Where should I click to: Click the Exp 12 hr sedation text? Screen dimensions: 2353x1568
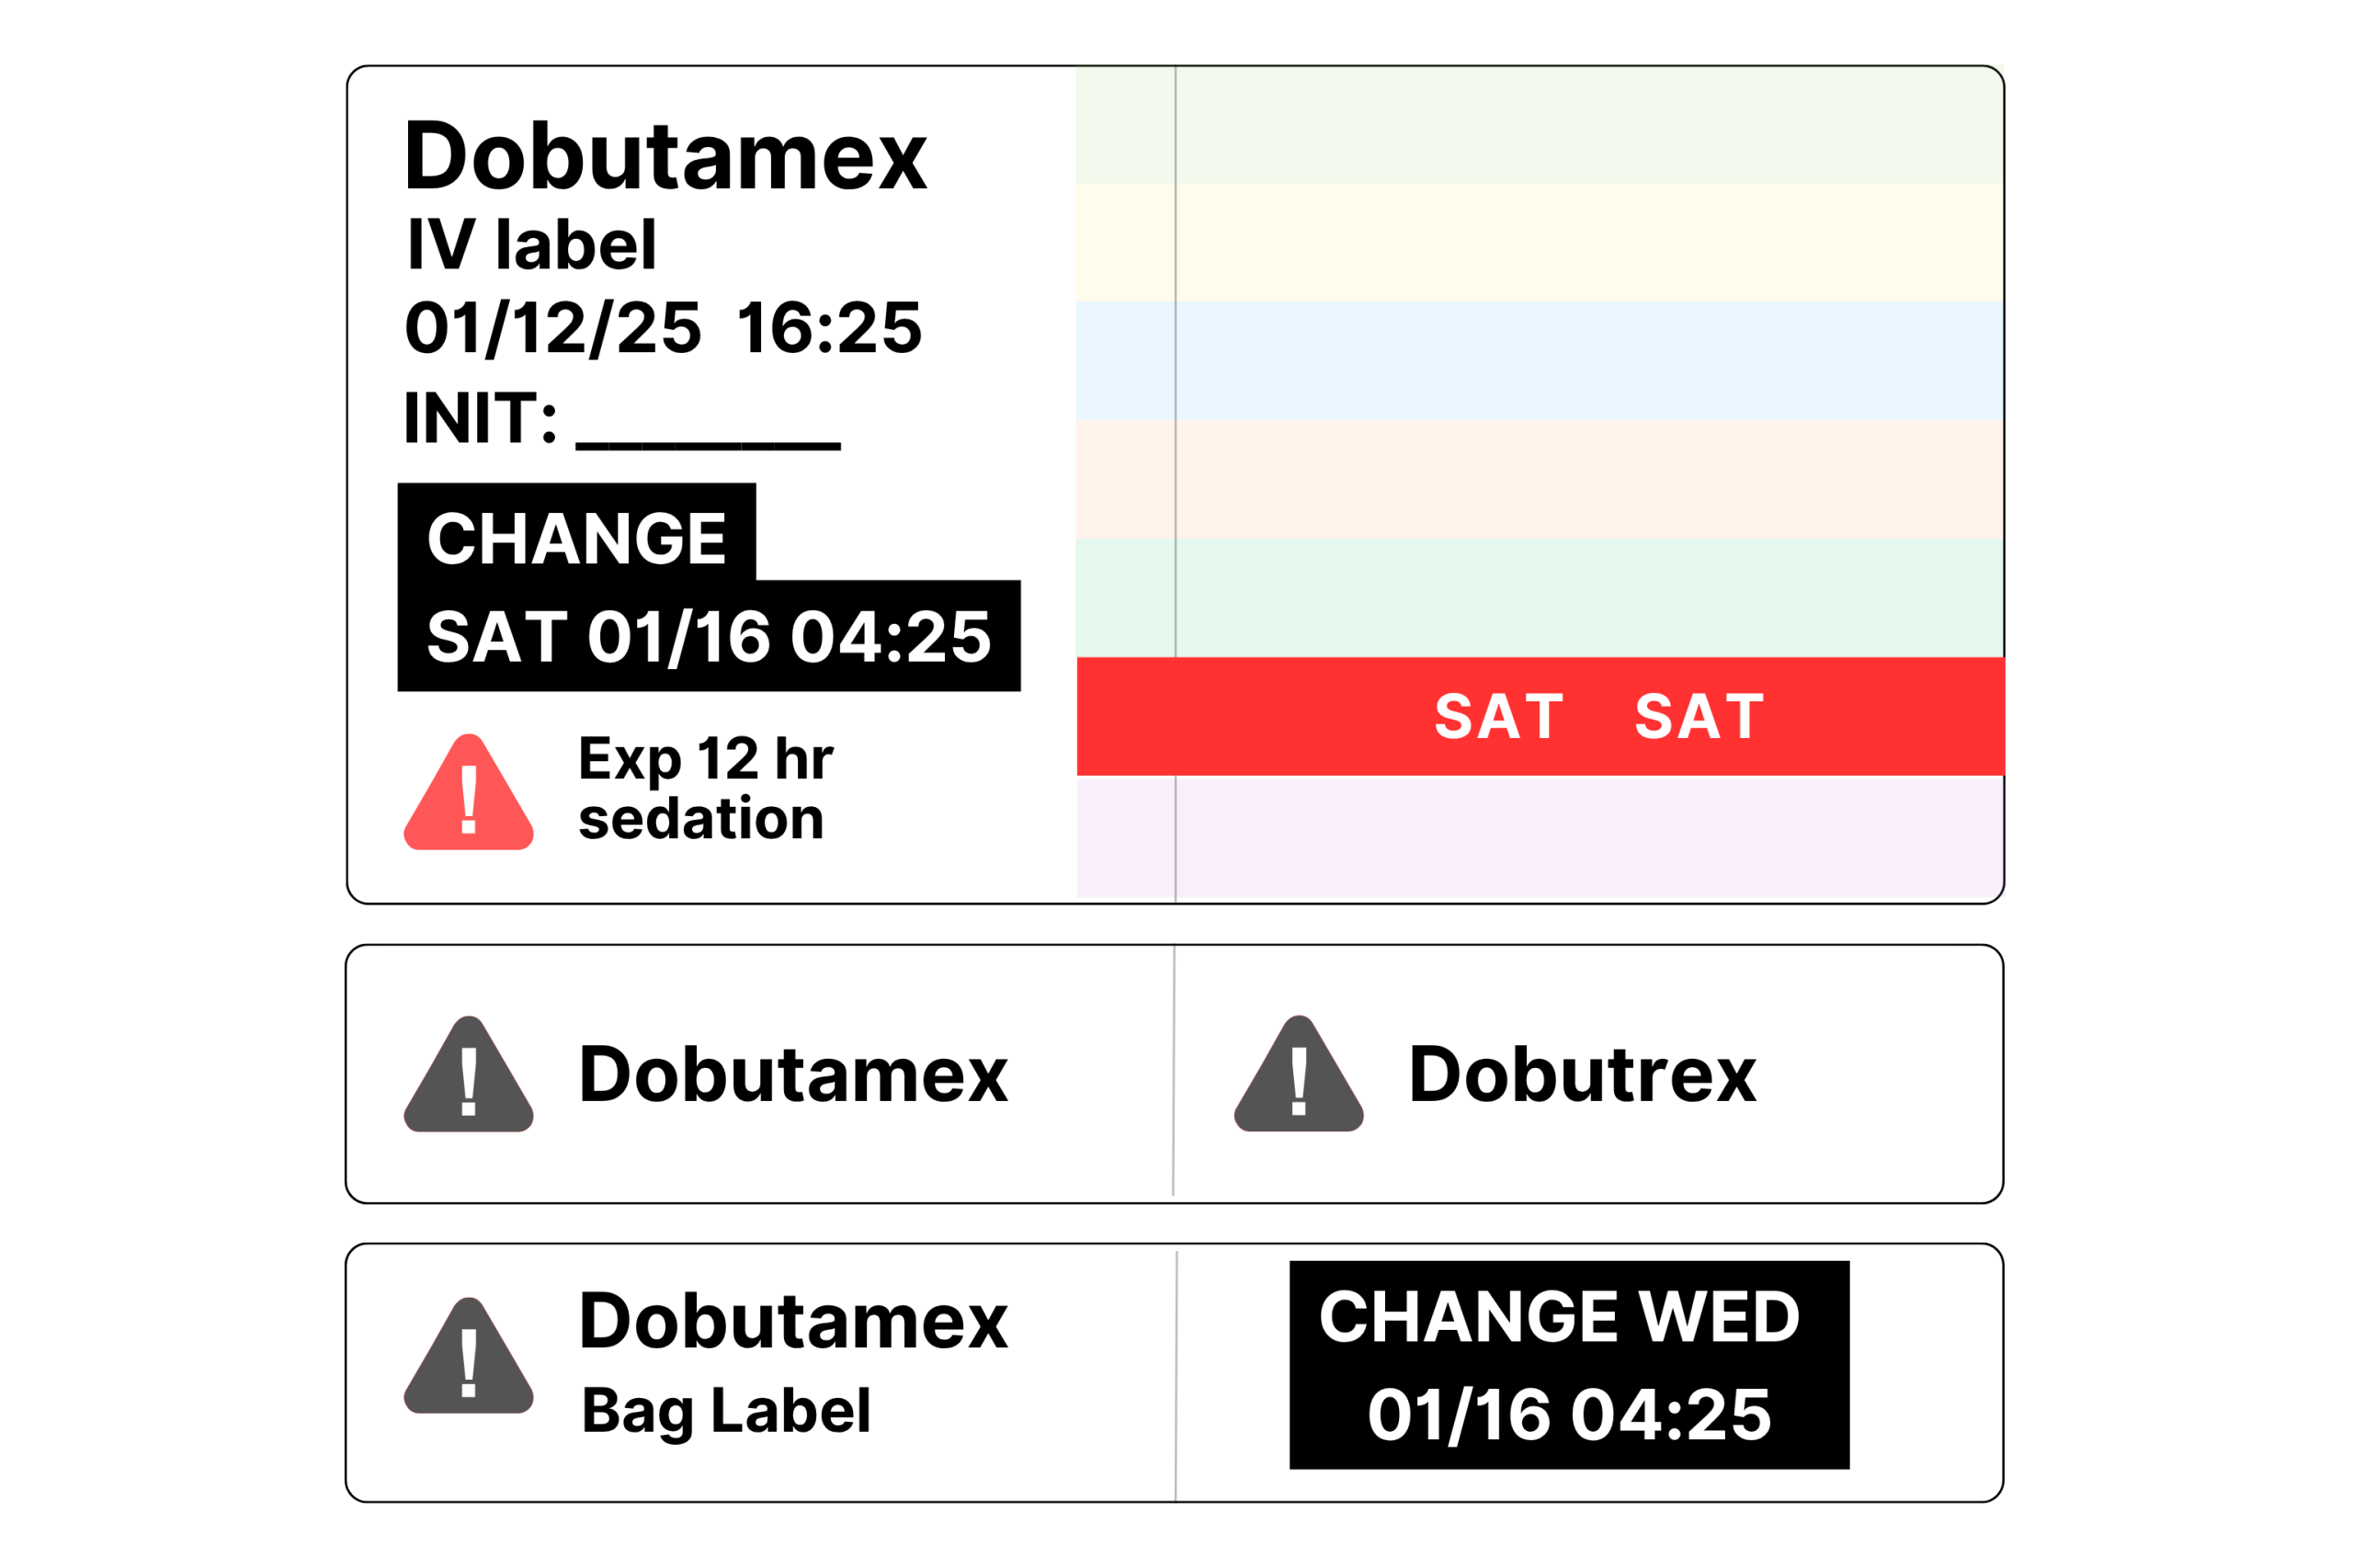(x=705, y=788)
